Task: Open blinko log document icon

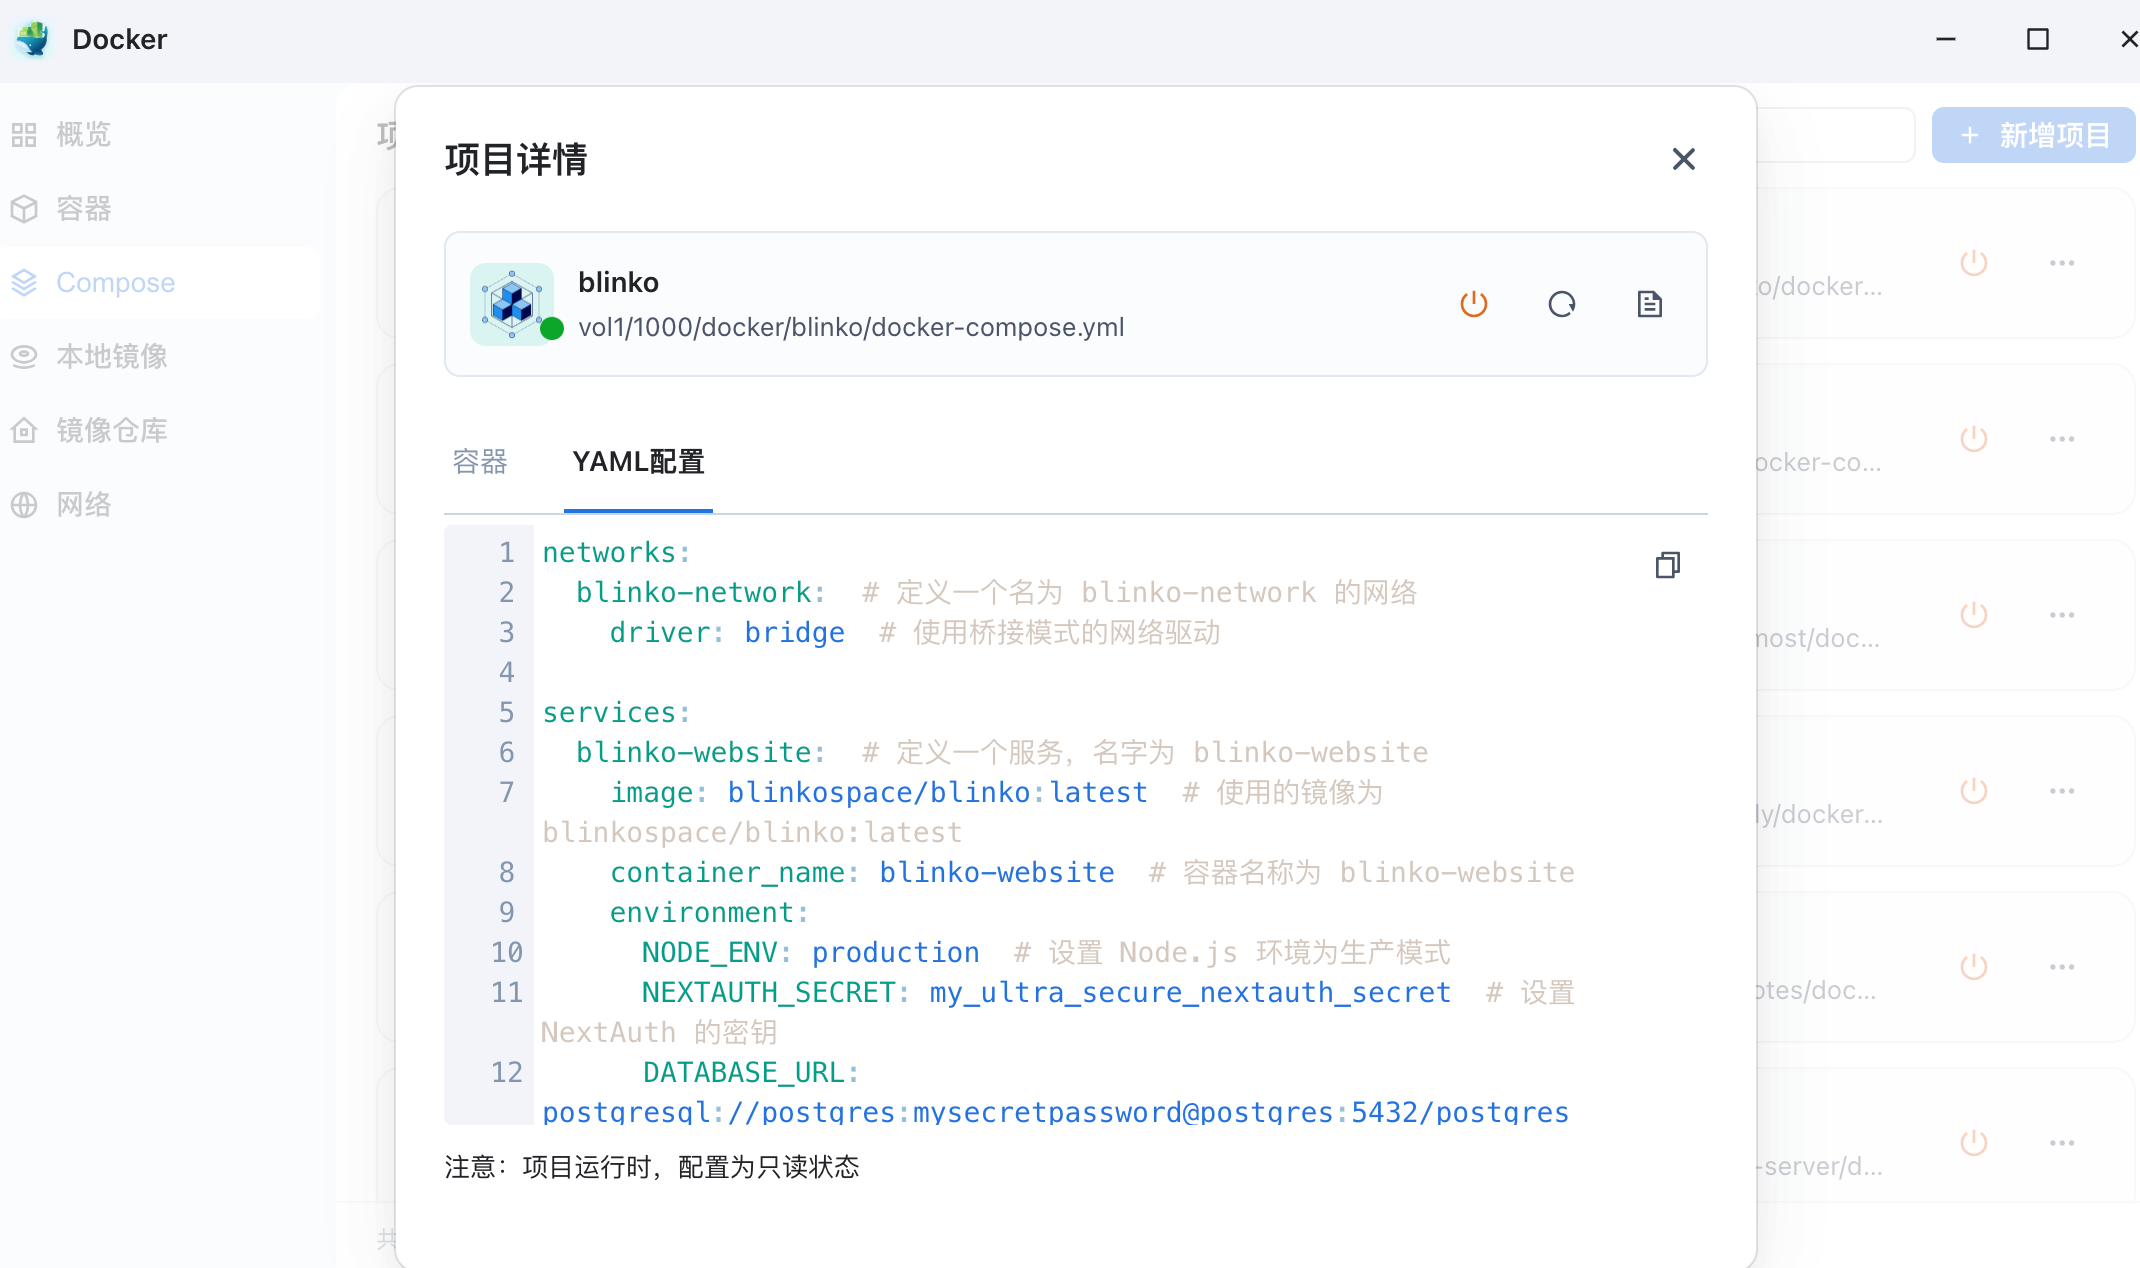Action: (1650, 304)
